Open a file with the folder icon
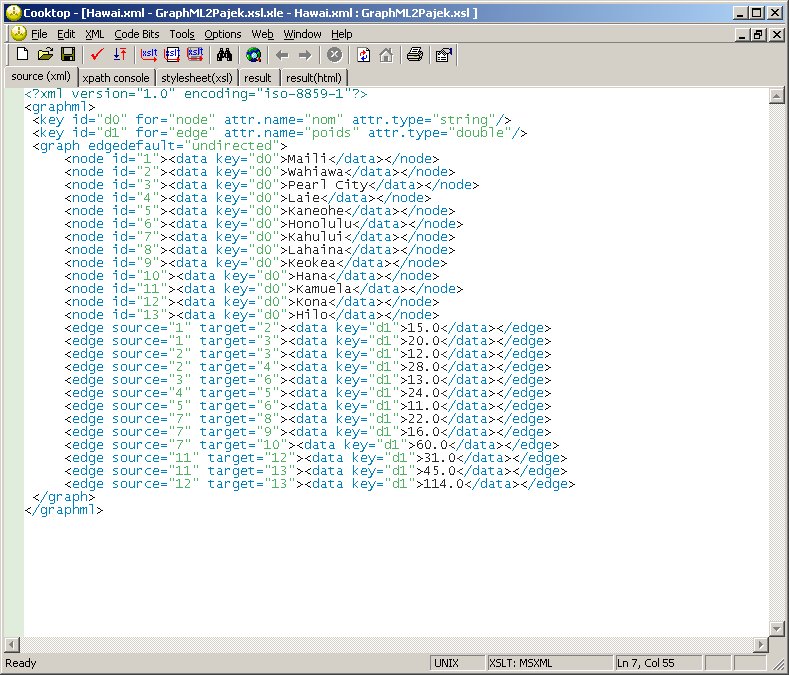The image size is (789, 675). [46, 55]
